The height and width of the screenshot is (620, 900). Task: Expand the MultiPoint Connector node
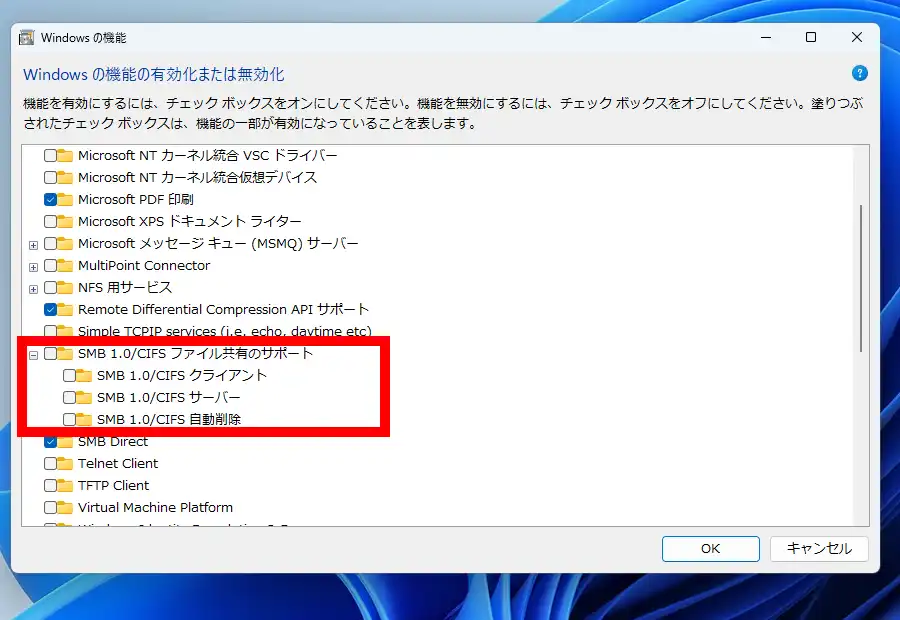33,267
